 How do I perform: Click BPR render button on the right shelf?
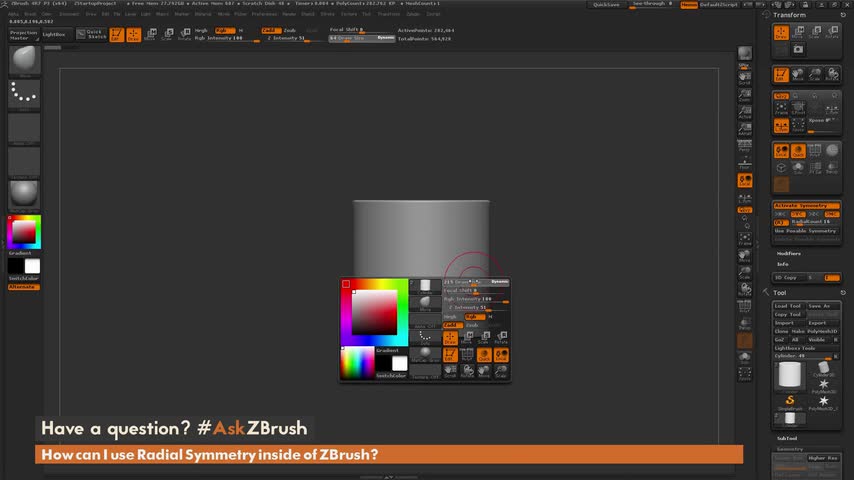click(745, 53)
